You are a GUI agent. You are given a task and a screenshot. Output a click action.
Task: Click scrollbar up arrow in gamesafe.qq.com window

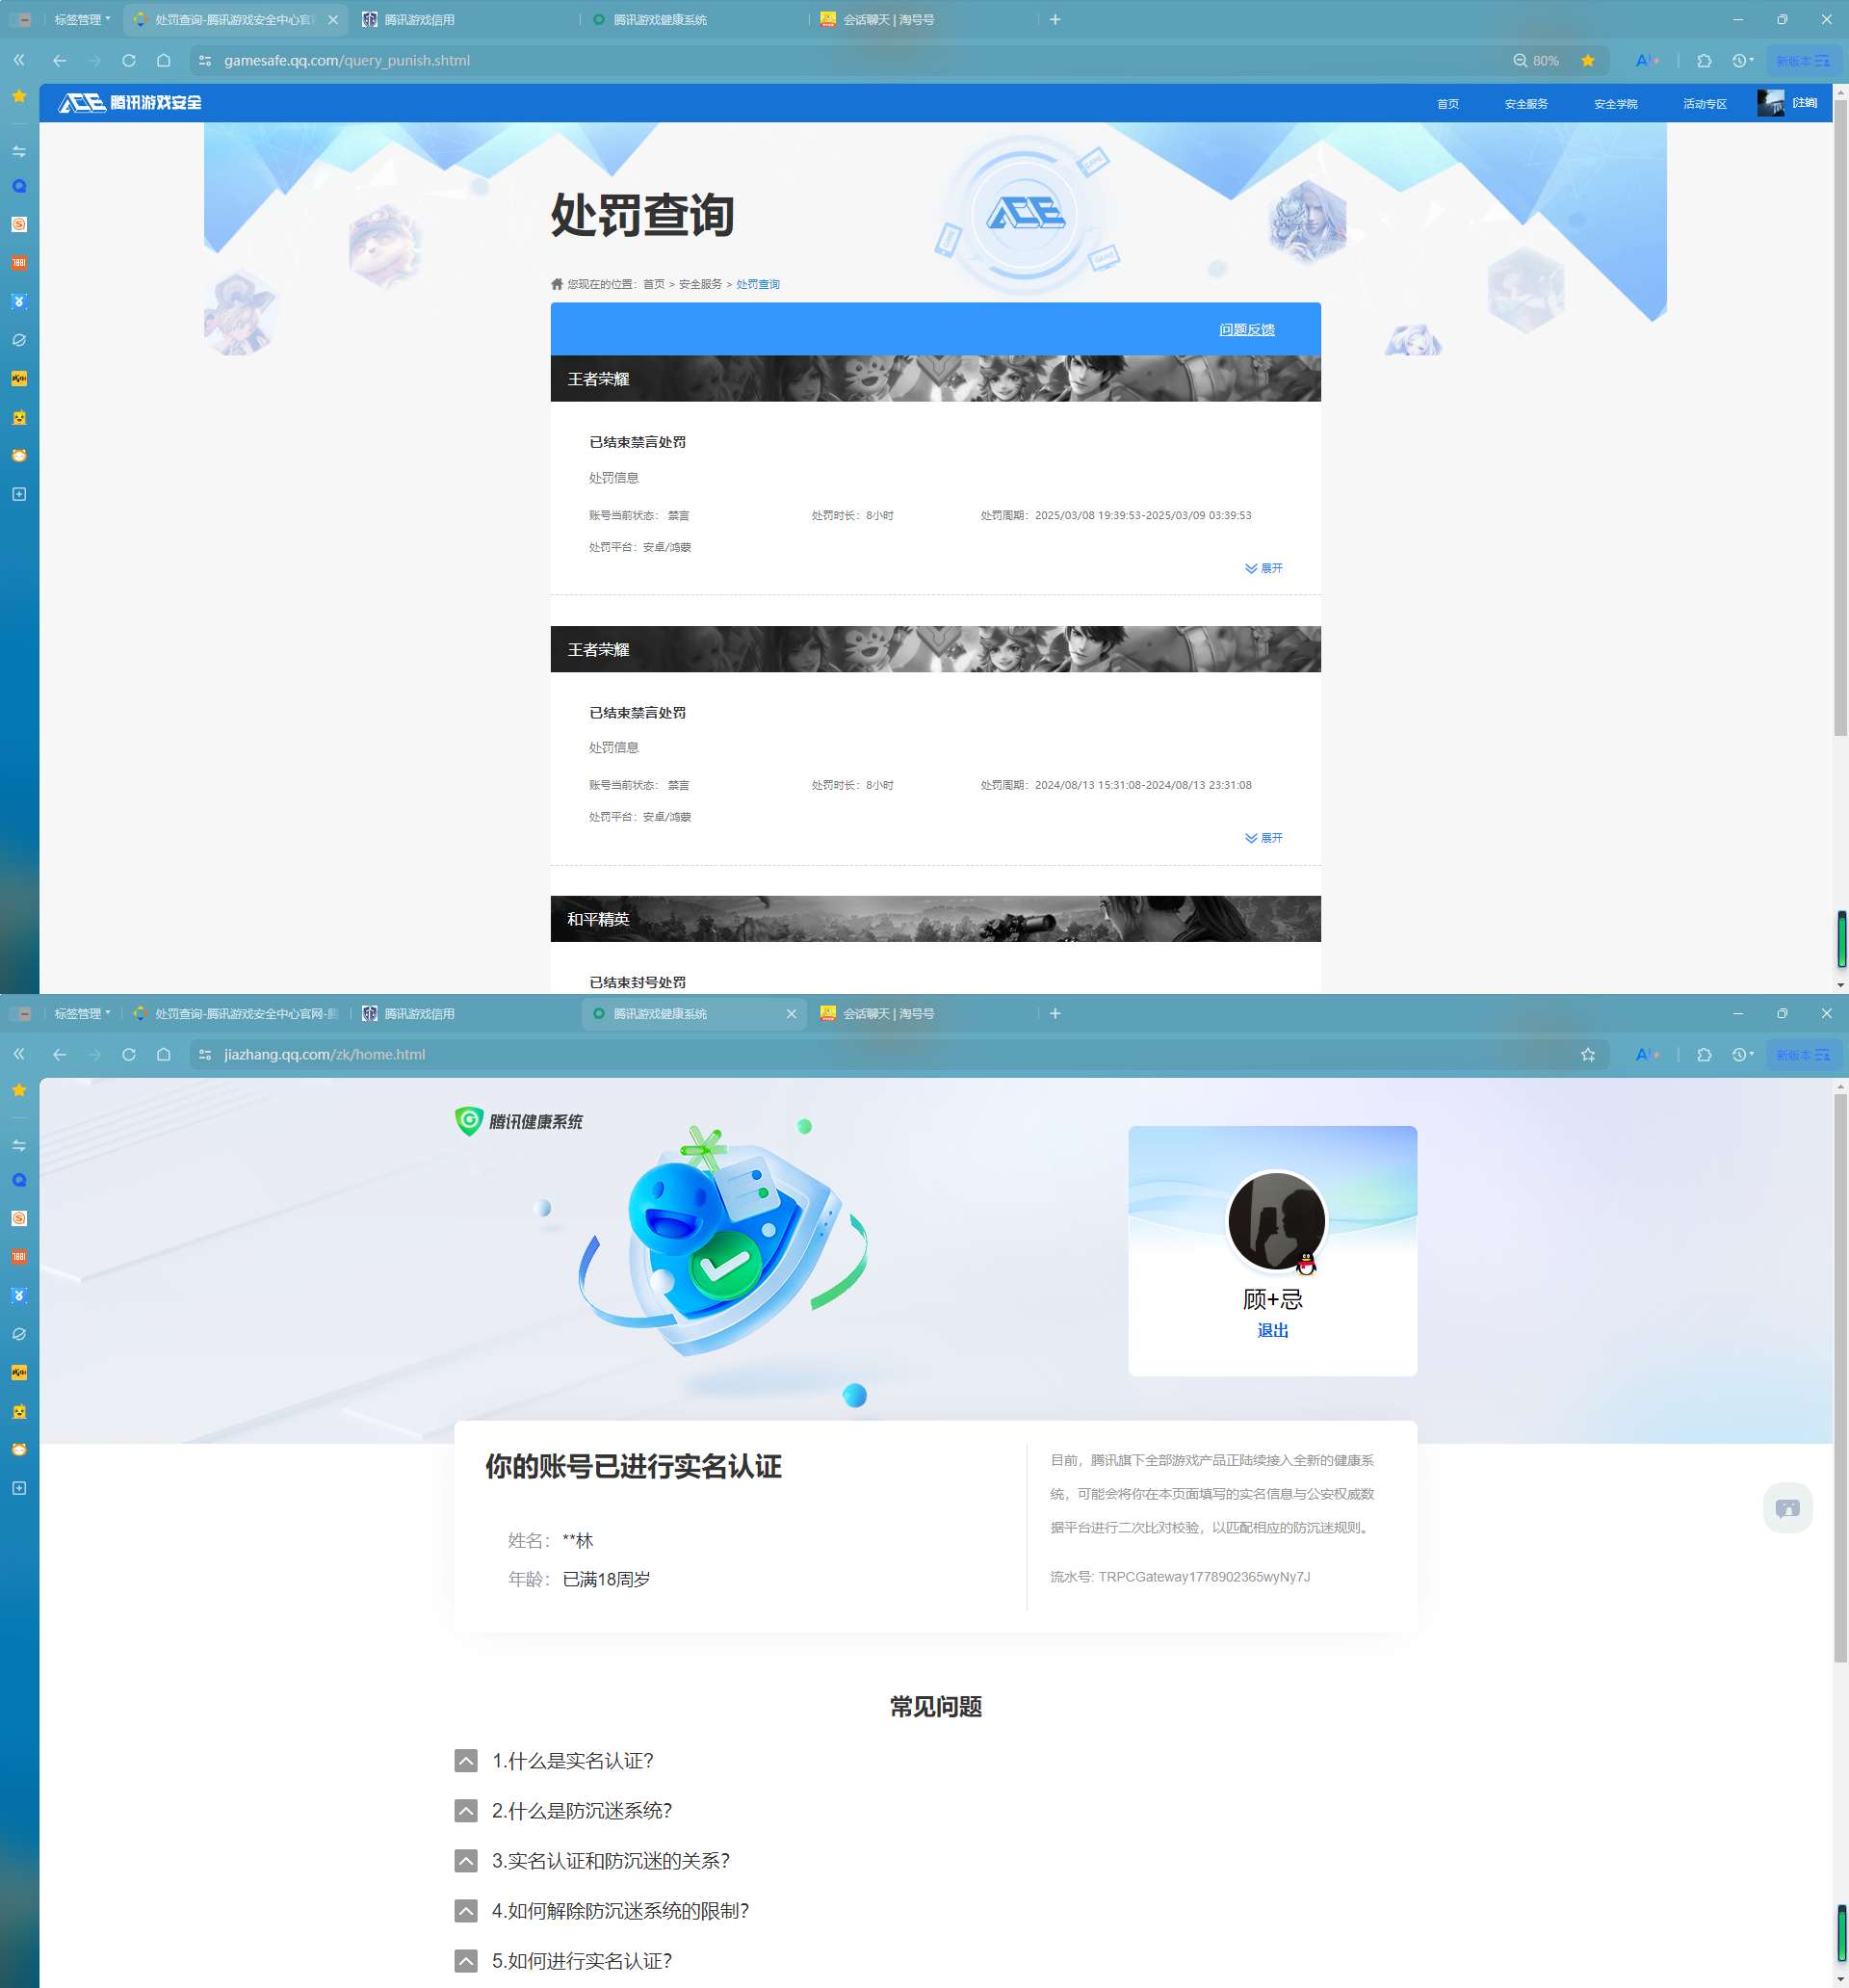click(1840, 91)
